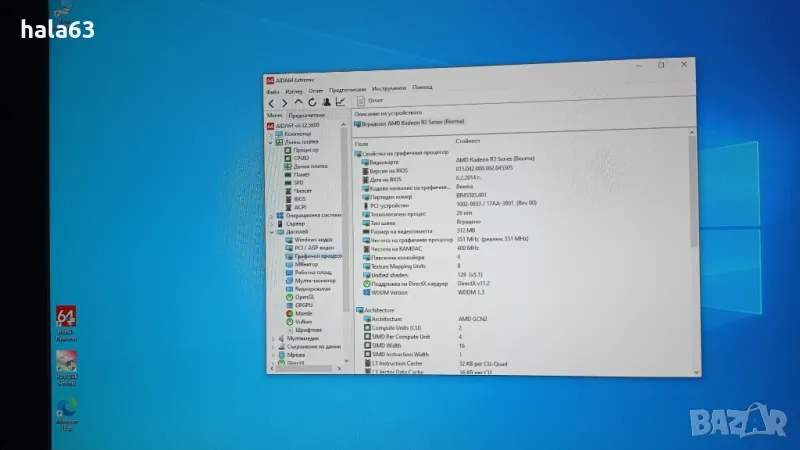Open the Файл menu
This screenshot has height=450, width=800.
click(272, 90)
